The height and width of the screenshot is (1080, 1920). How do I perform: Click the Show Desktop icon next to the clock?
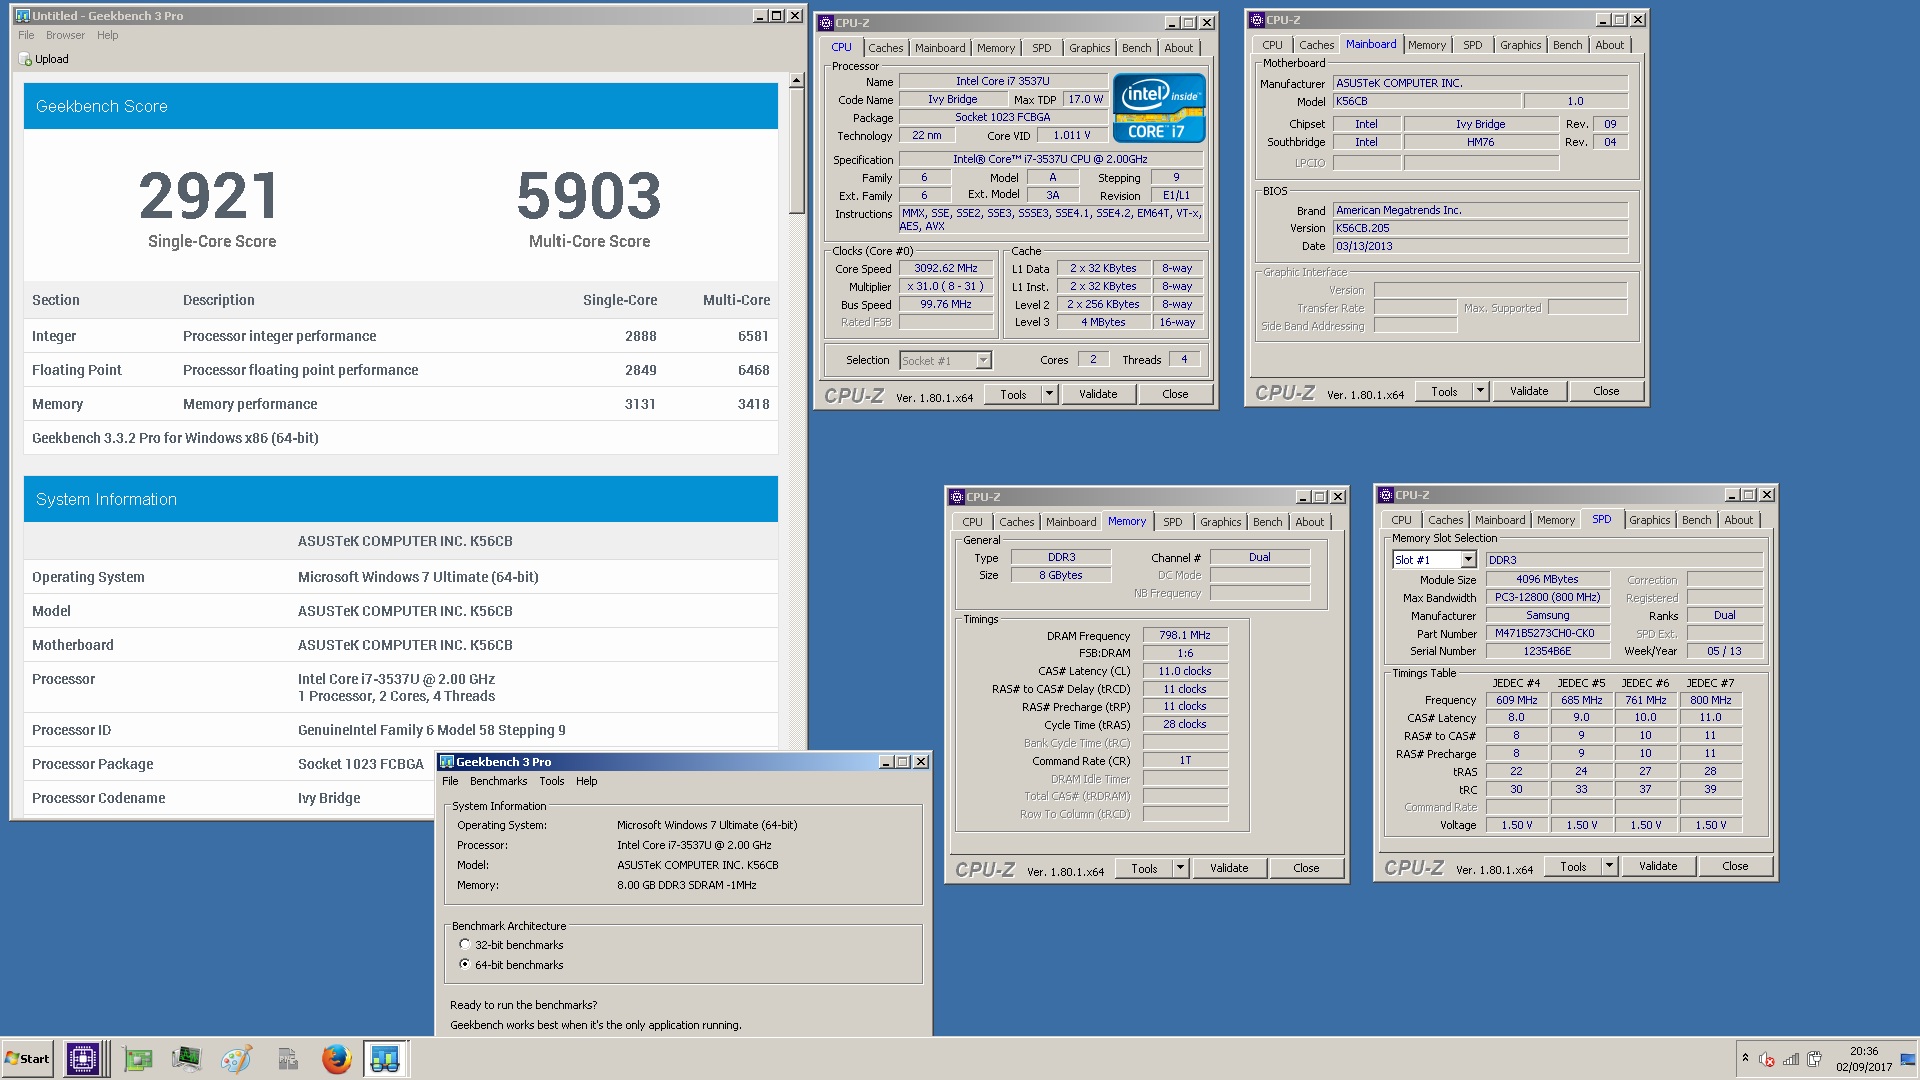1908,1059
